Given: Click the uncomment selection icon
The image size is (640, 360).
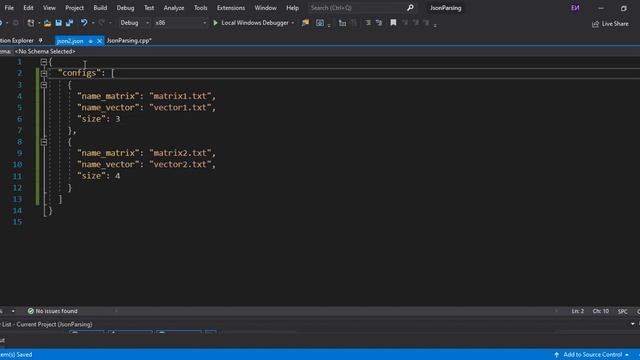Looking at the screenshot, I should pyautogui.click(x=379, y=23).
